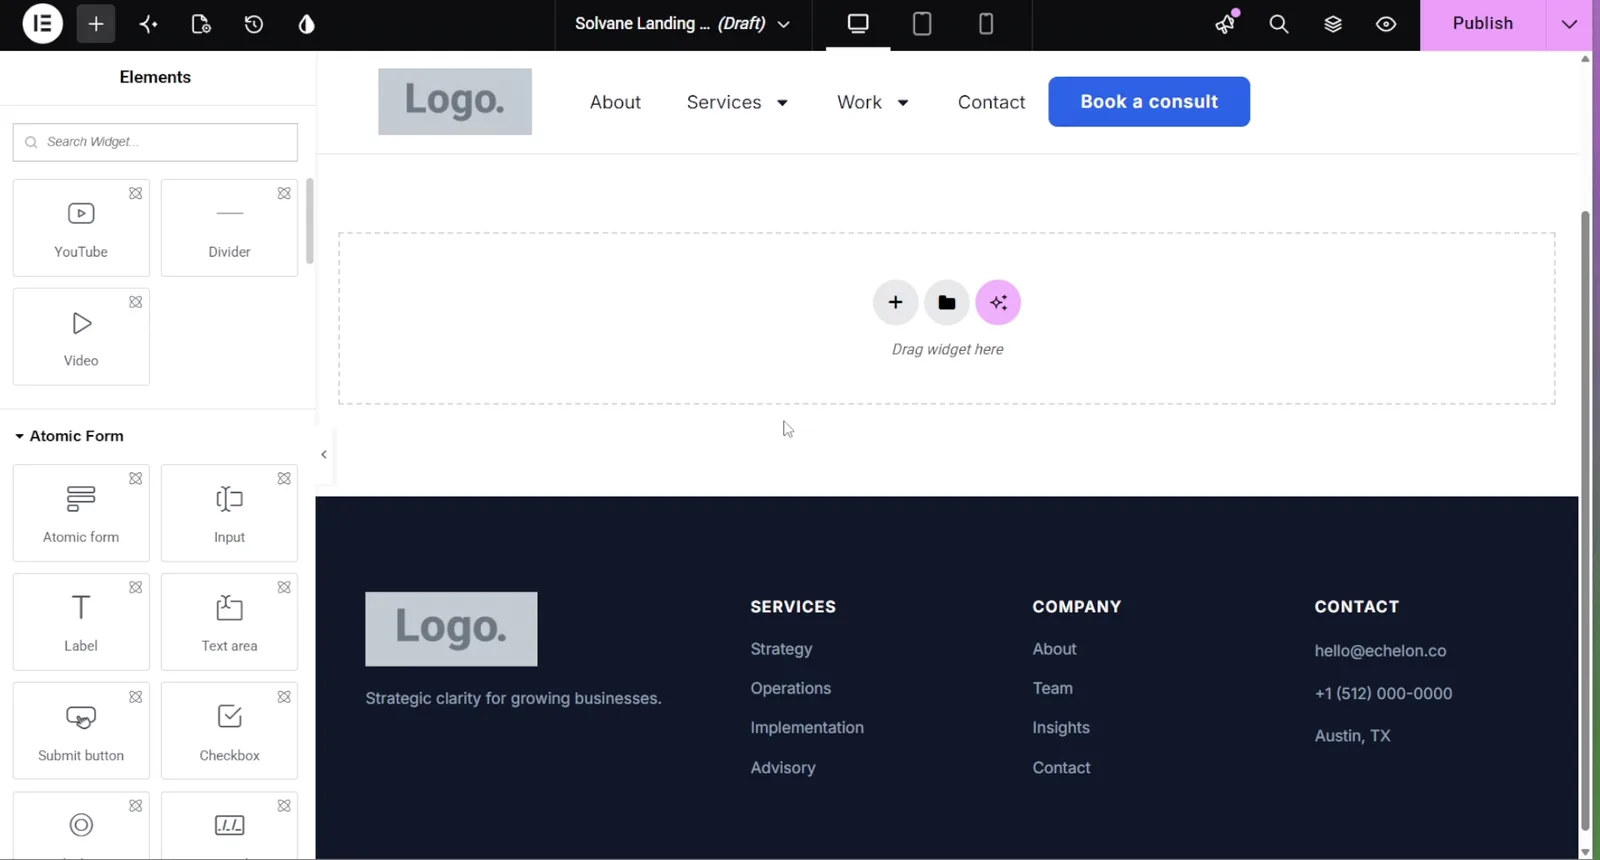Select the Atomic form widget

tap(81, 513)
